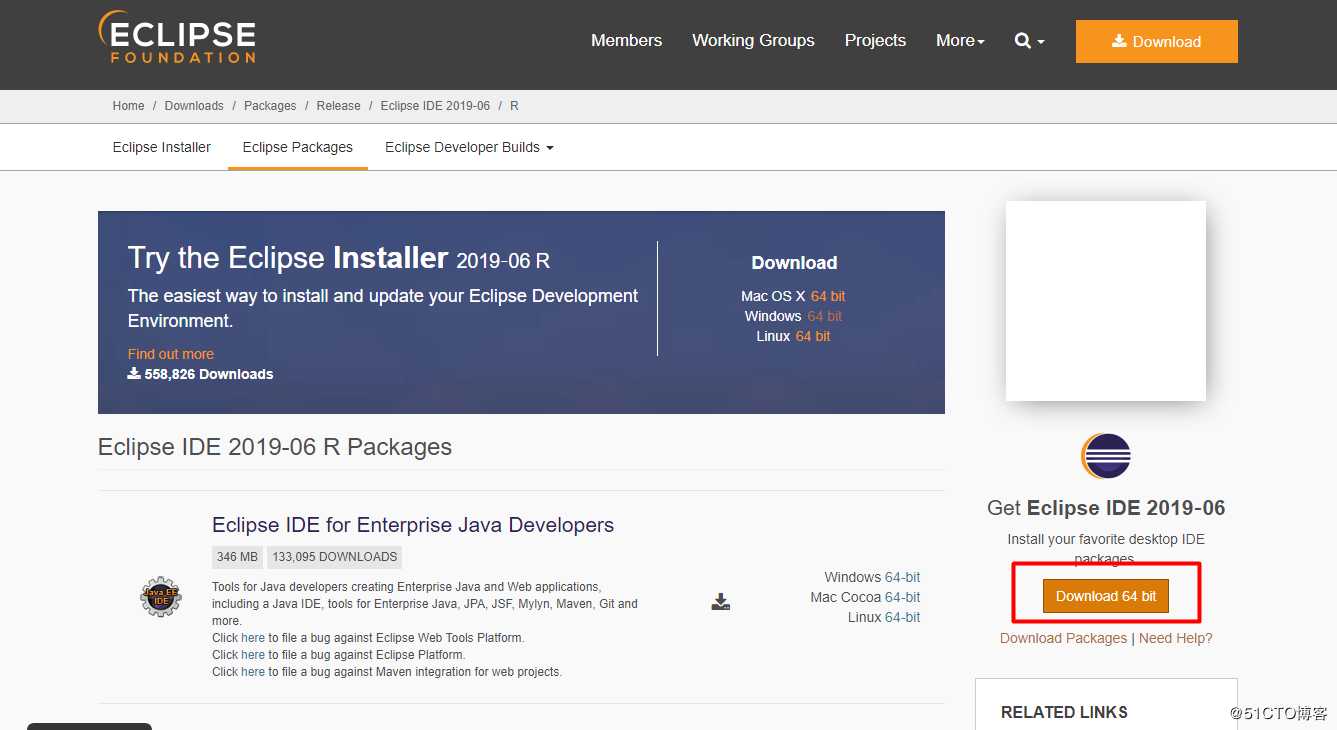1337x730 pixels.
Task: Expand Eclipse Developer Builds dropdown
Action: (469, 147)
